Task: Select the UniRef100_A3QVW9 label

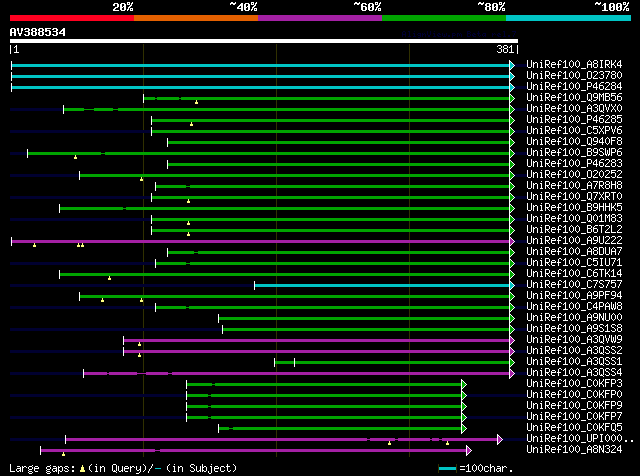Action: pyautogui.click(x=574, y=340)
